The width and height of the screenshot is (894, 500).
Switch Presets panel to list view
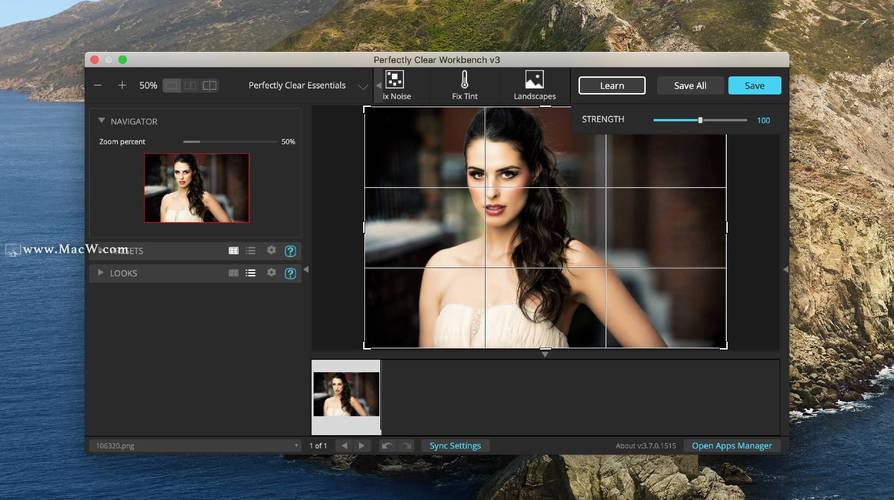251,251
